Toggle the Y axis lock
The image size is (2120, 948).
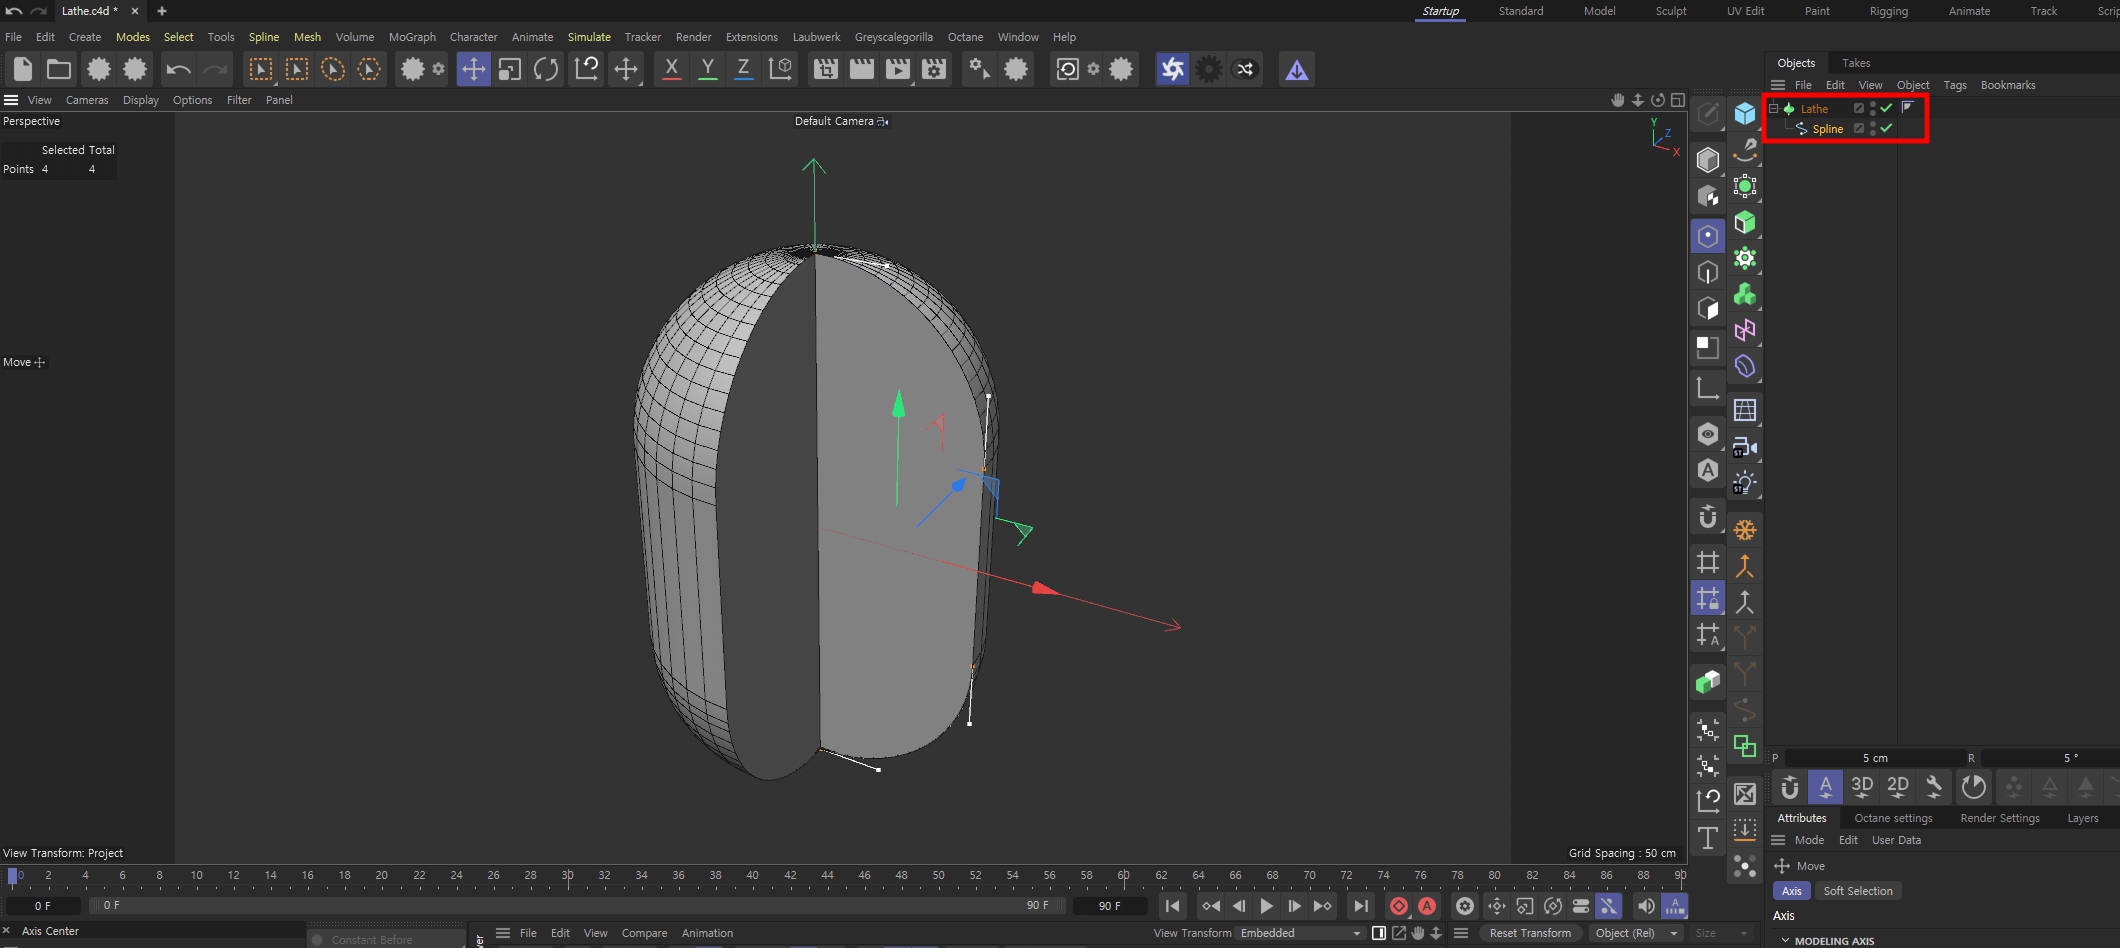click(x=707, y=69)
